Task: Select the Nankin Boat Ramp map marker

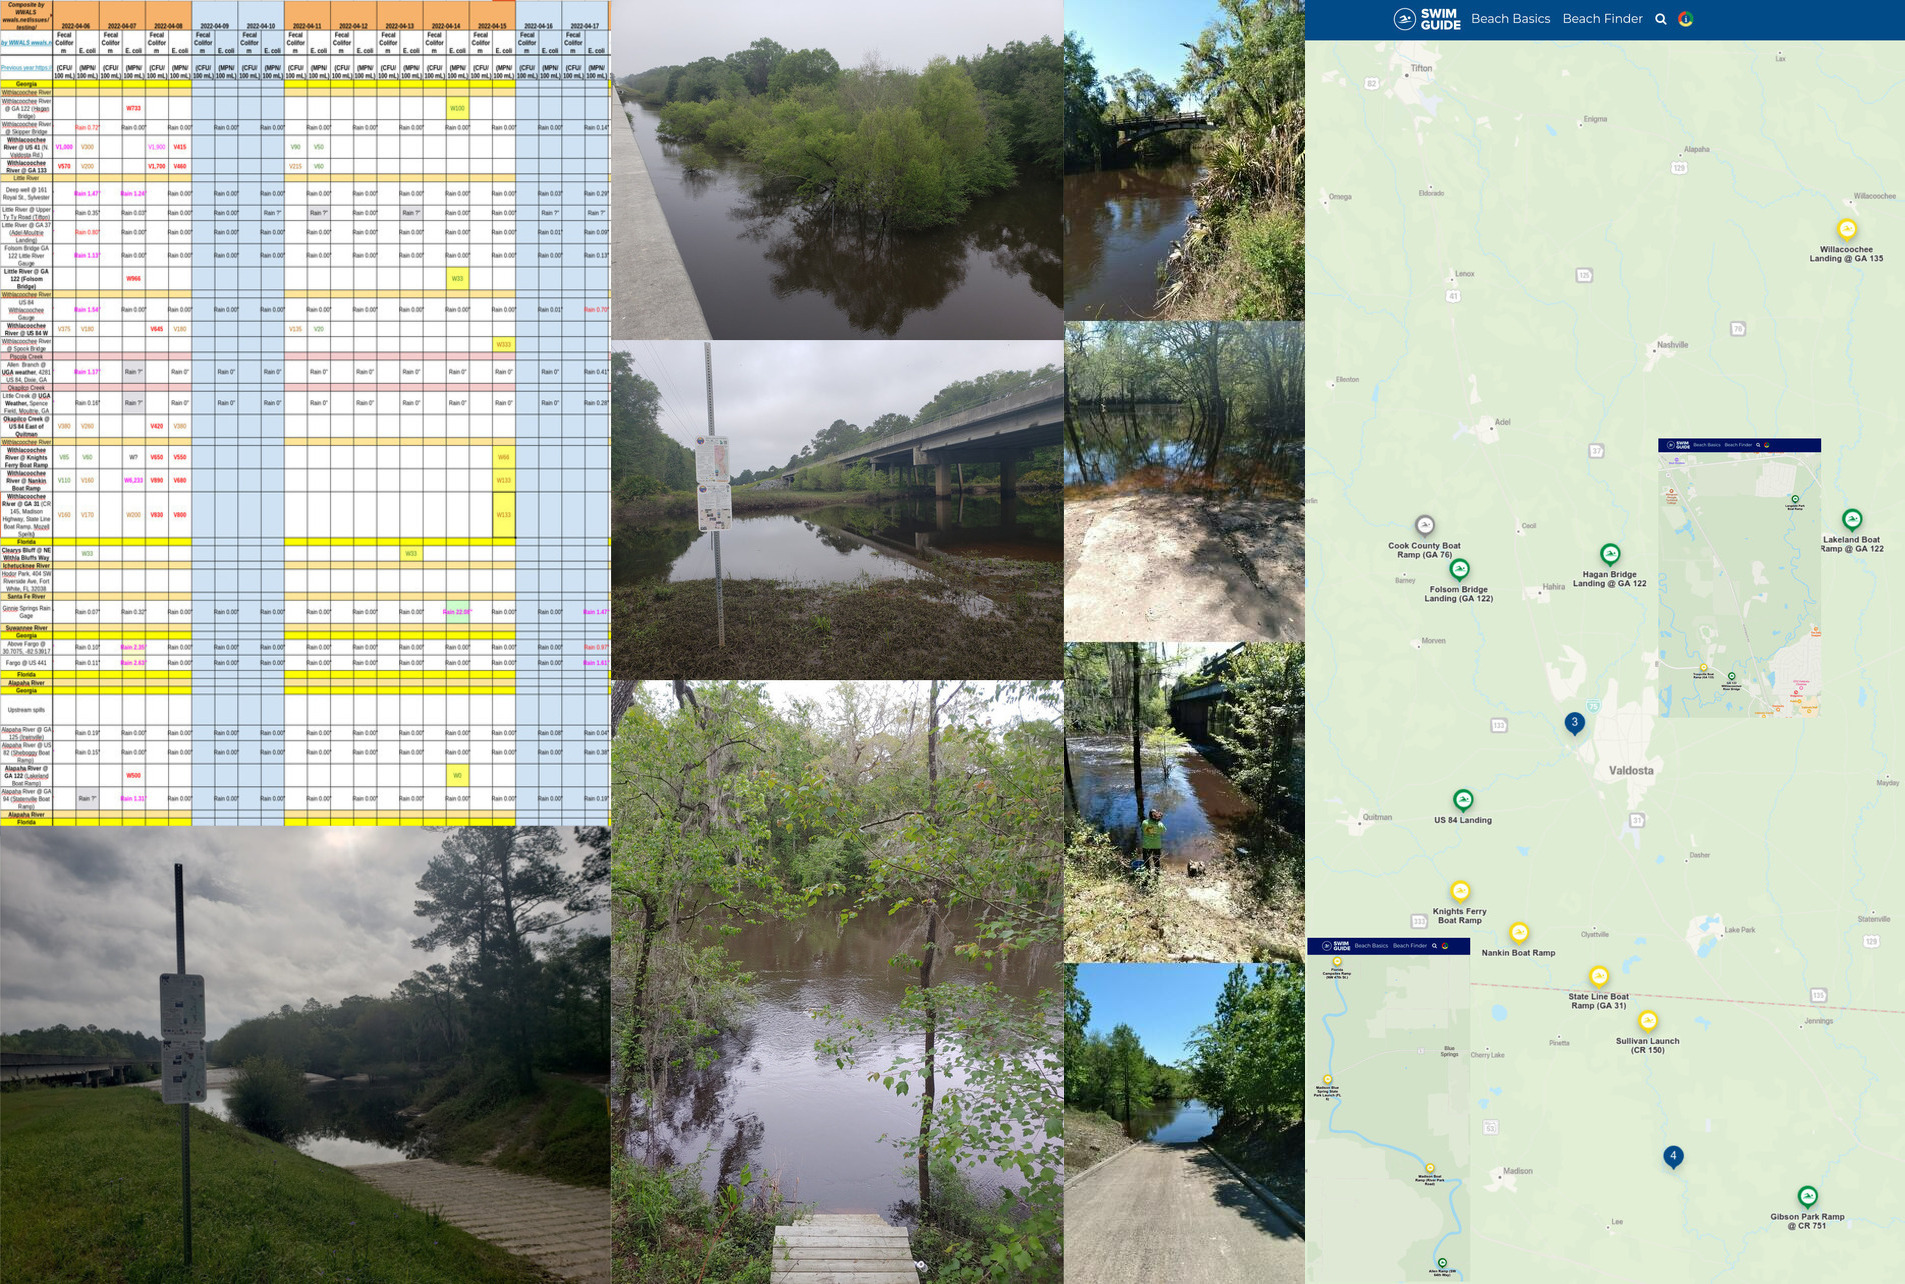Action: click(1519, 933)
